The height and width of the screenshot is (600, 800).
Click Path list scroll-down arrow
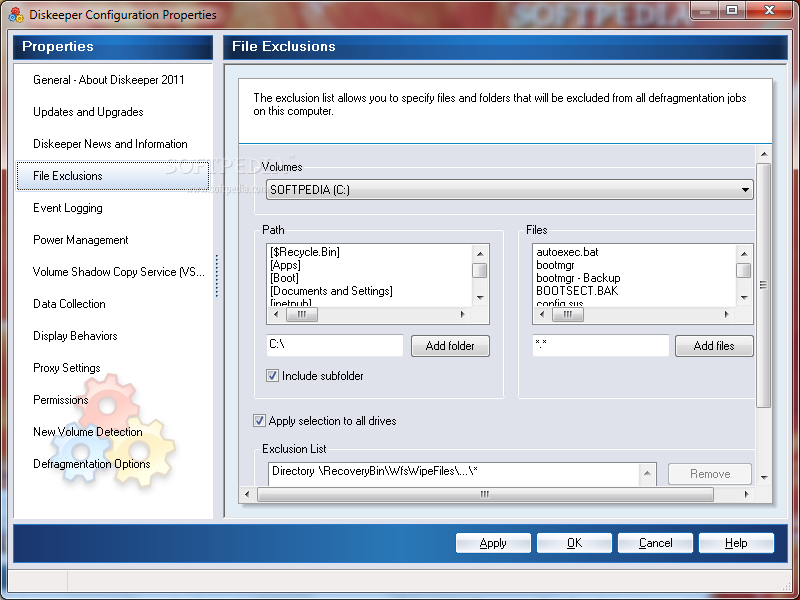(x=480, y=297)
